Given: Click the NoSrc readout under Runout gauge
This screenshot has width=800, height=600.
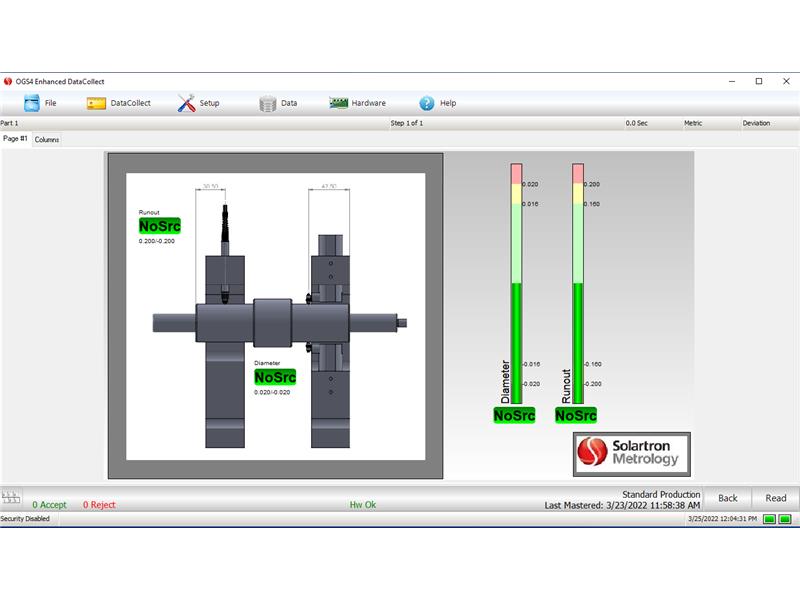Looking at the screenshot, I should (x=576, y=415).
